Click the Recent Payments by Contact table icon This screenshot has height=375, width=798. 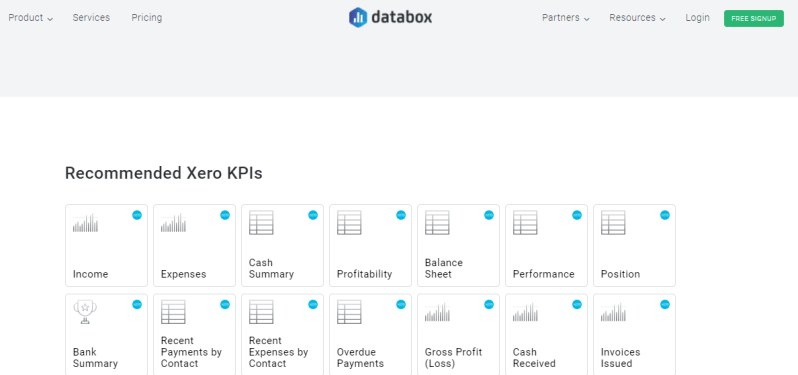click(173, 312)
